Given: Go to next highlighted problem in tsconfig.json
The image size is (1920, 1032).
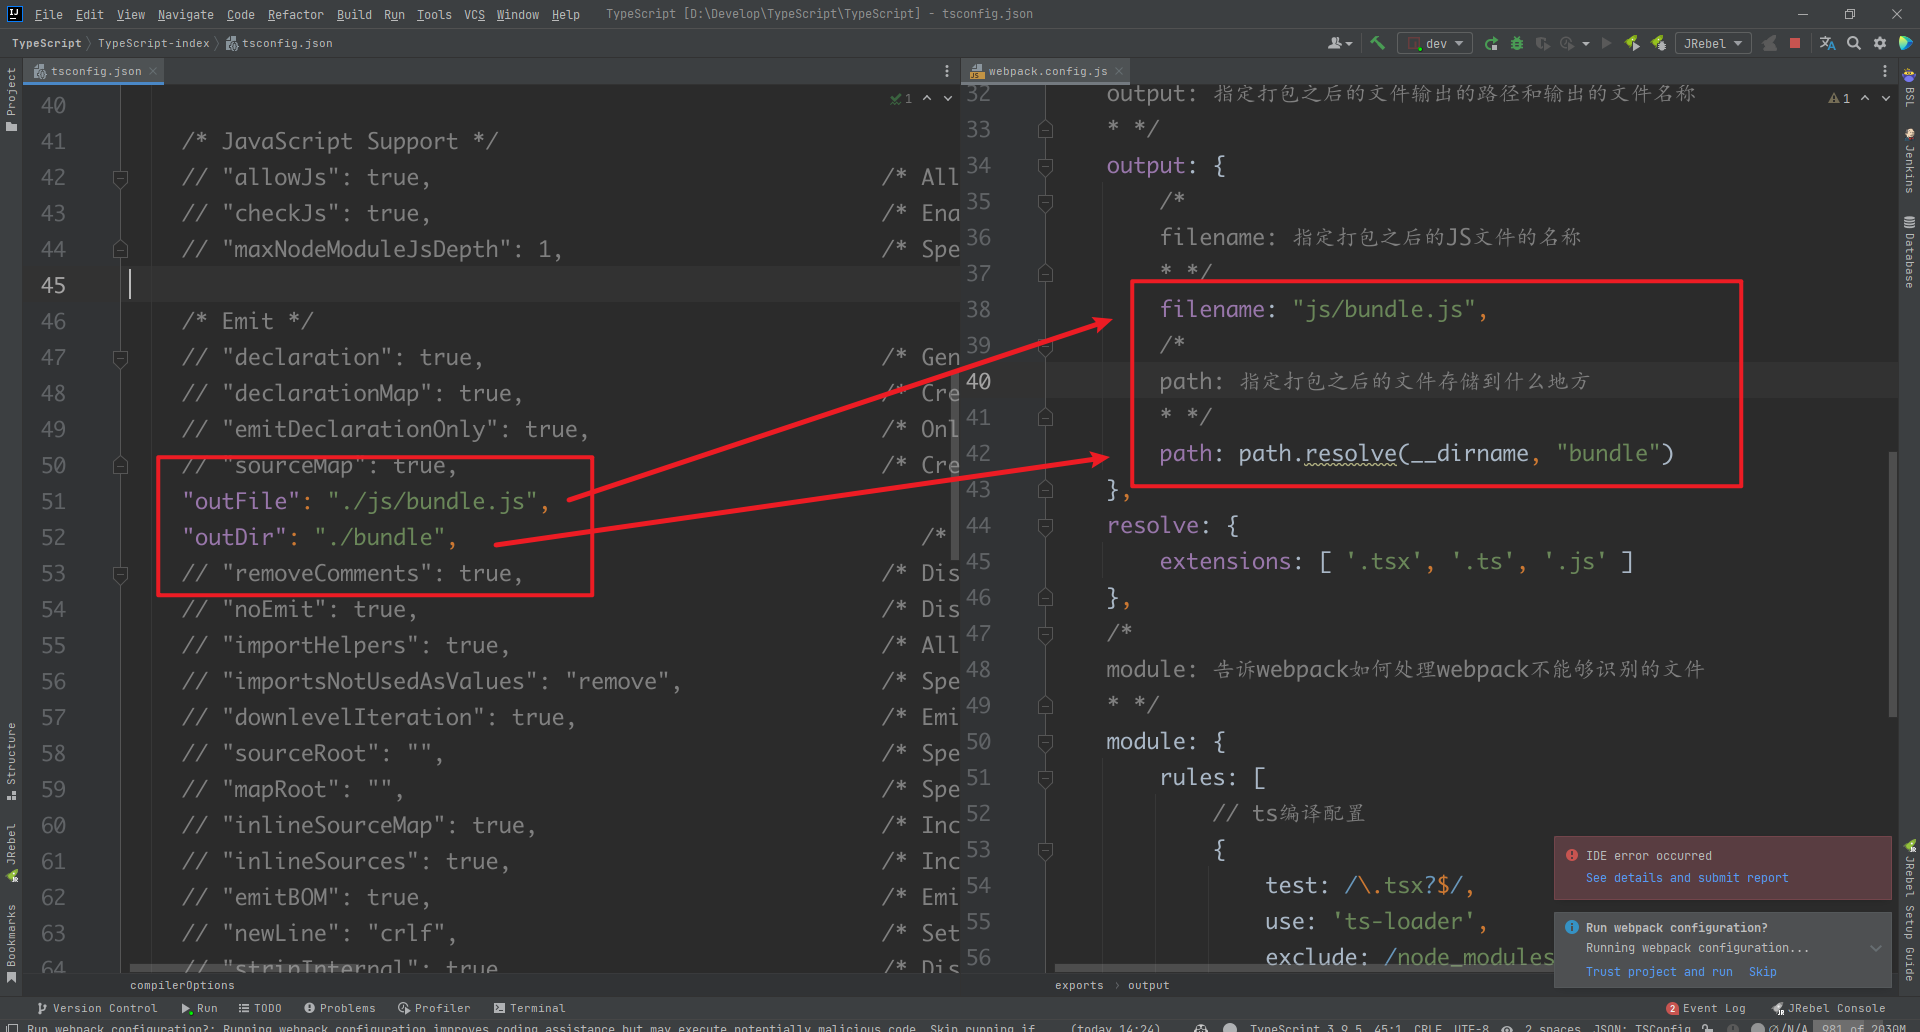Looking at the screenshot, I should (x=948, y=98).
